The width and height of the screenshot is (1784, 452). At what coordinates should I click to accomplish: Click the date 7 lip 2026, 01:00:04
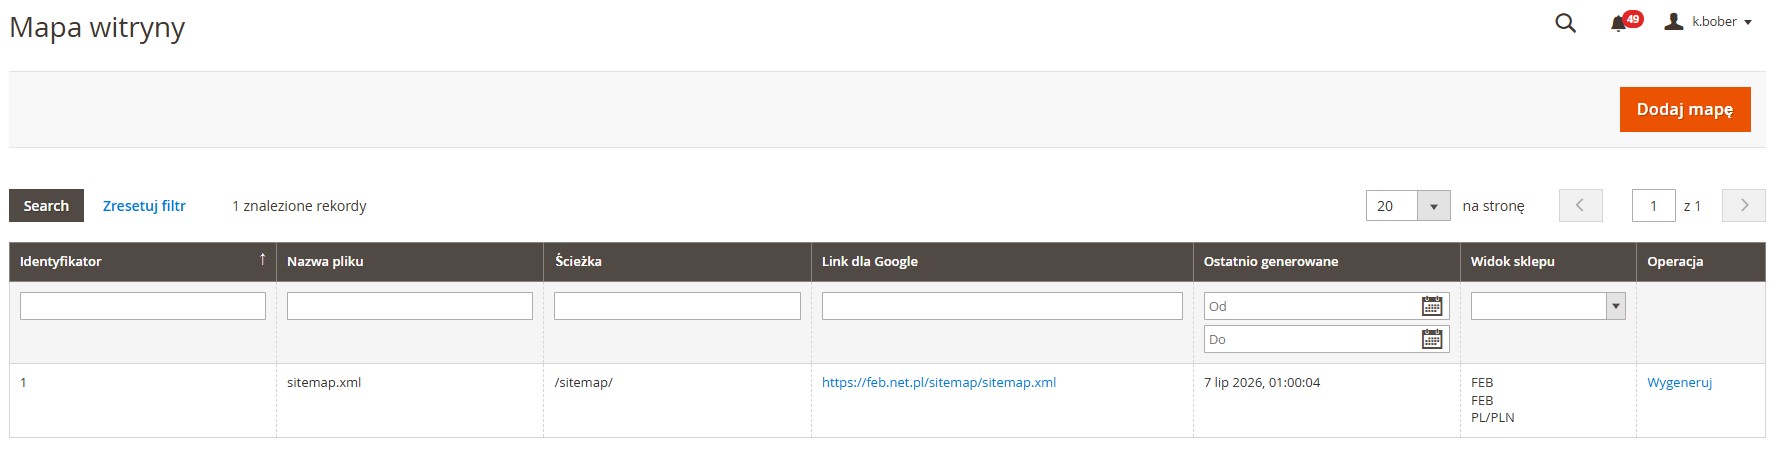pos(1262,382)
